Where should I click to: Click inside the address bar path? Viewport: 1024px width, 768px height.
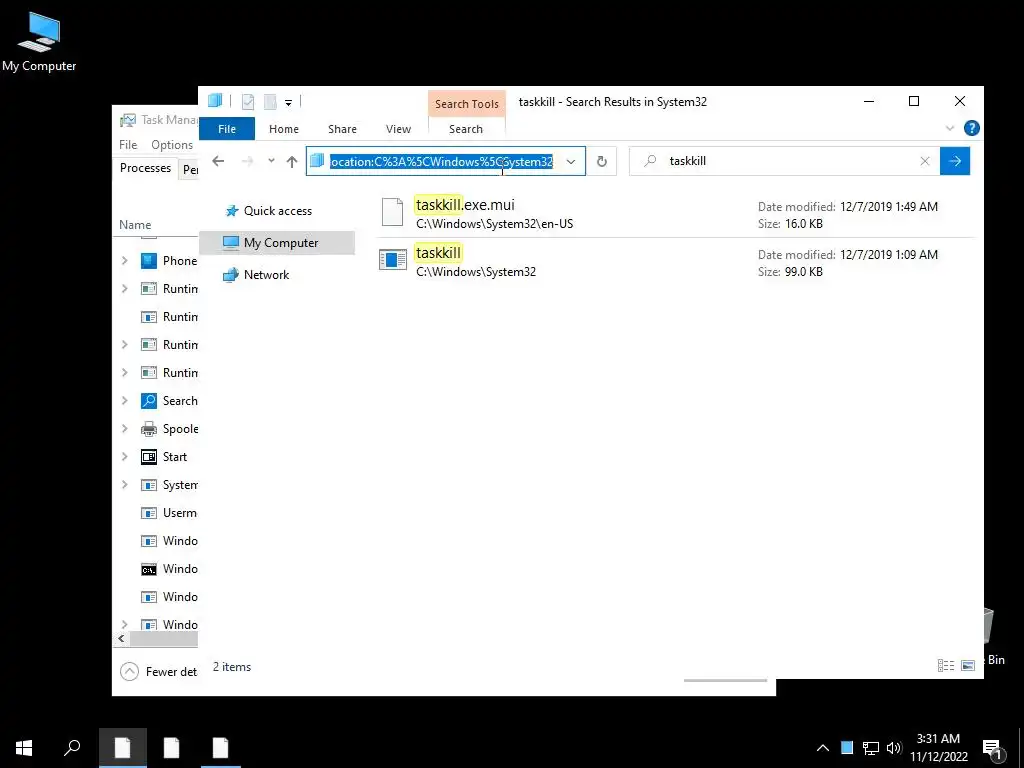pyautogui.click(x=441, y=161)
